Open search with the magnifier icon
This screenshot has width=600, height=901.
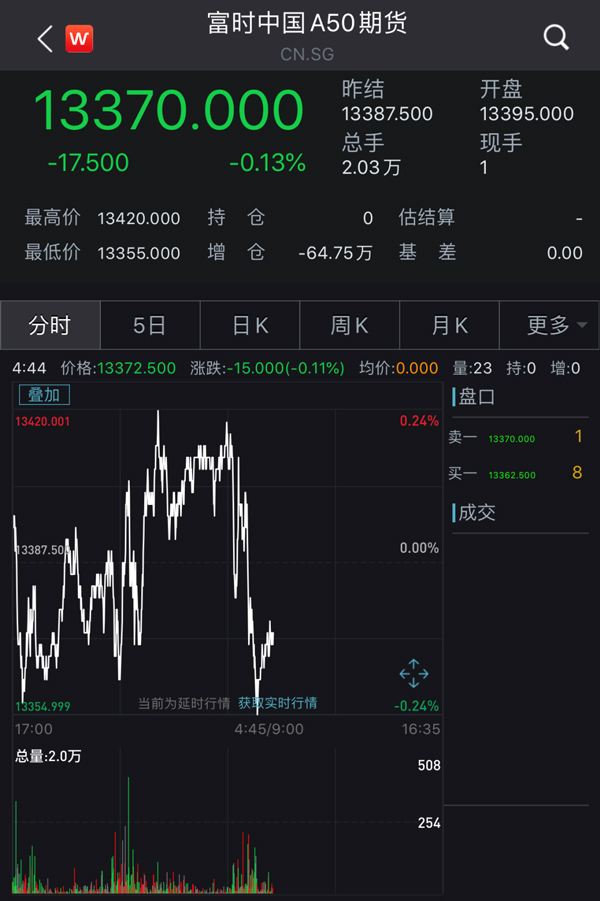[x=556, y=38]
